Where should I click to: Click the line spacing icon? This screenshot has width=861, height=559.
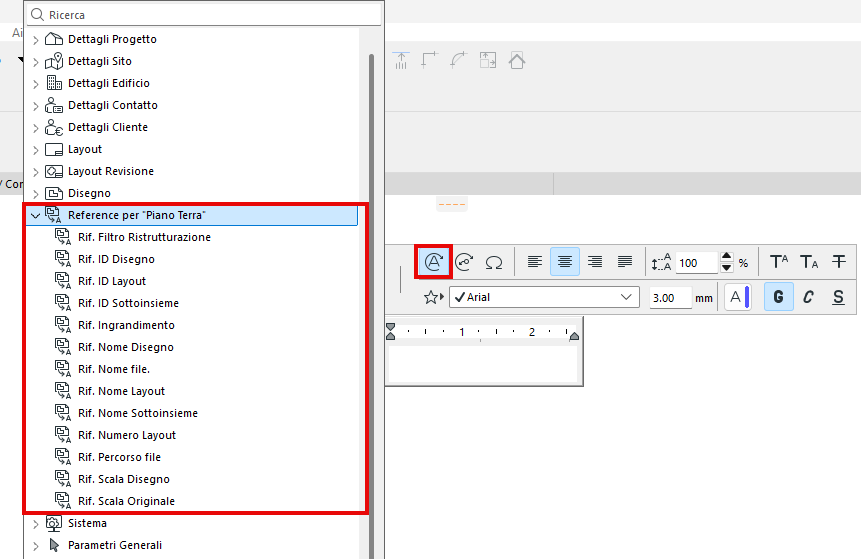(661, 262)
